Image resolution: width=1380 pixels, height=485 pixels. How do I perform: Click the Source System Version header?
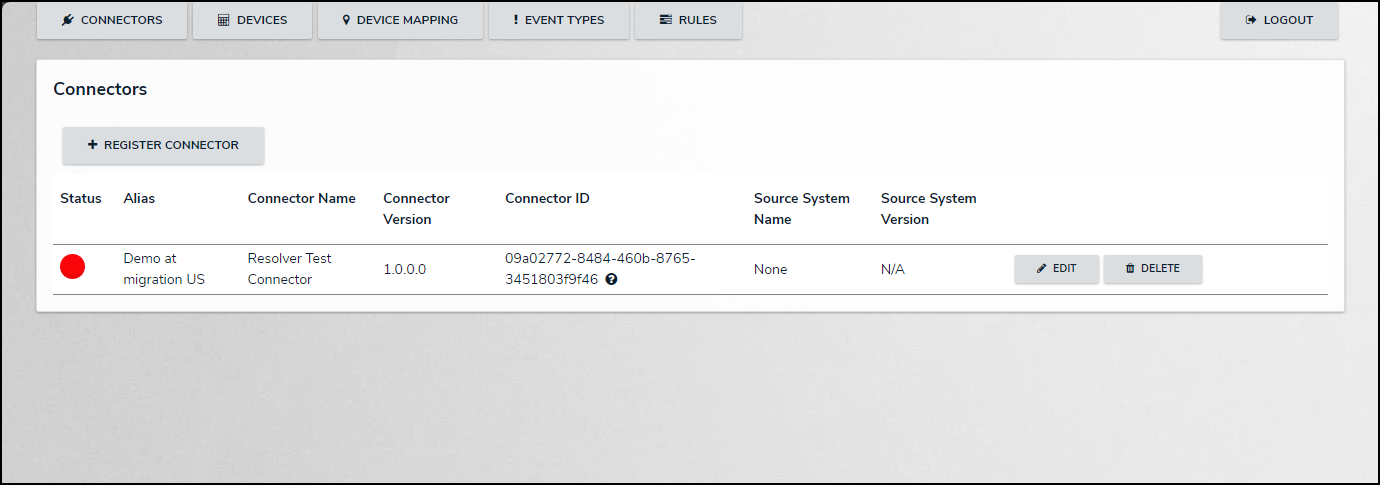(x=928, y=208)
